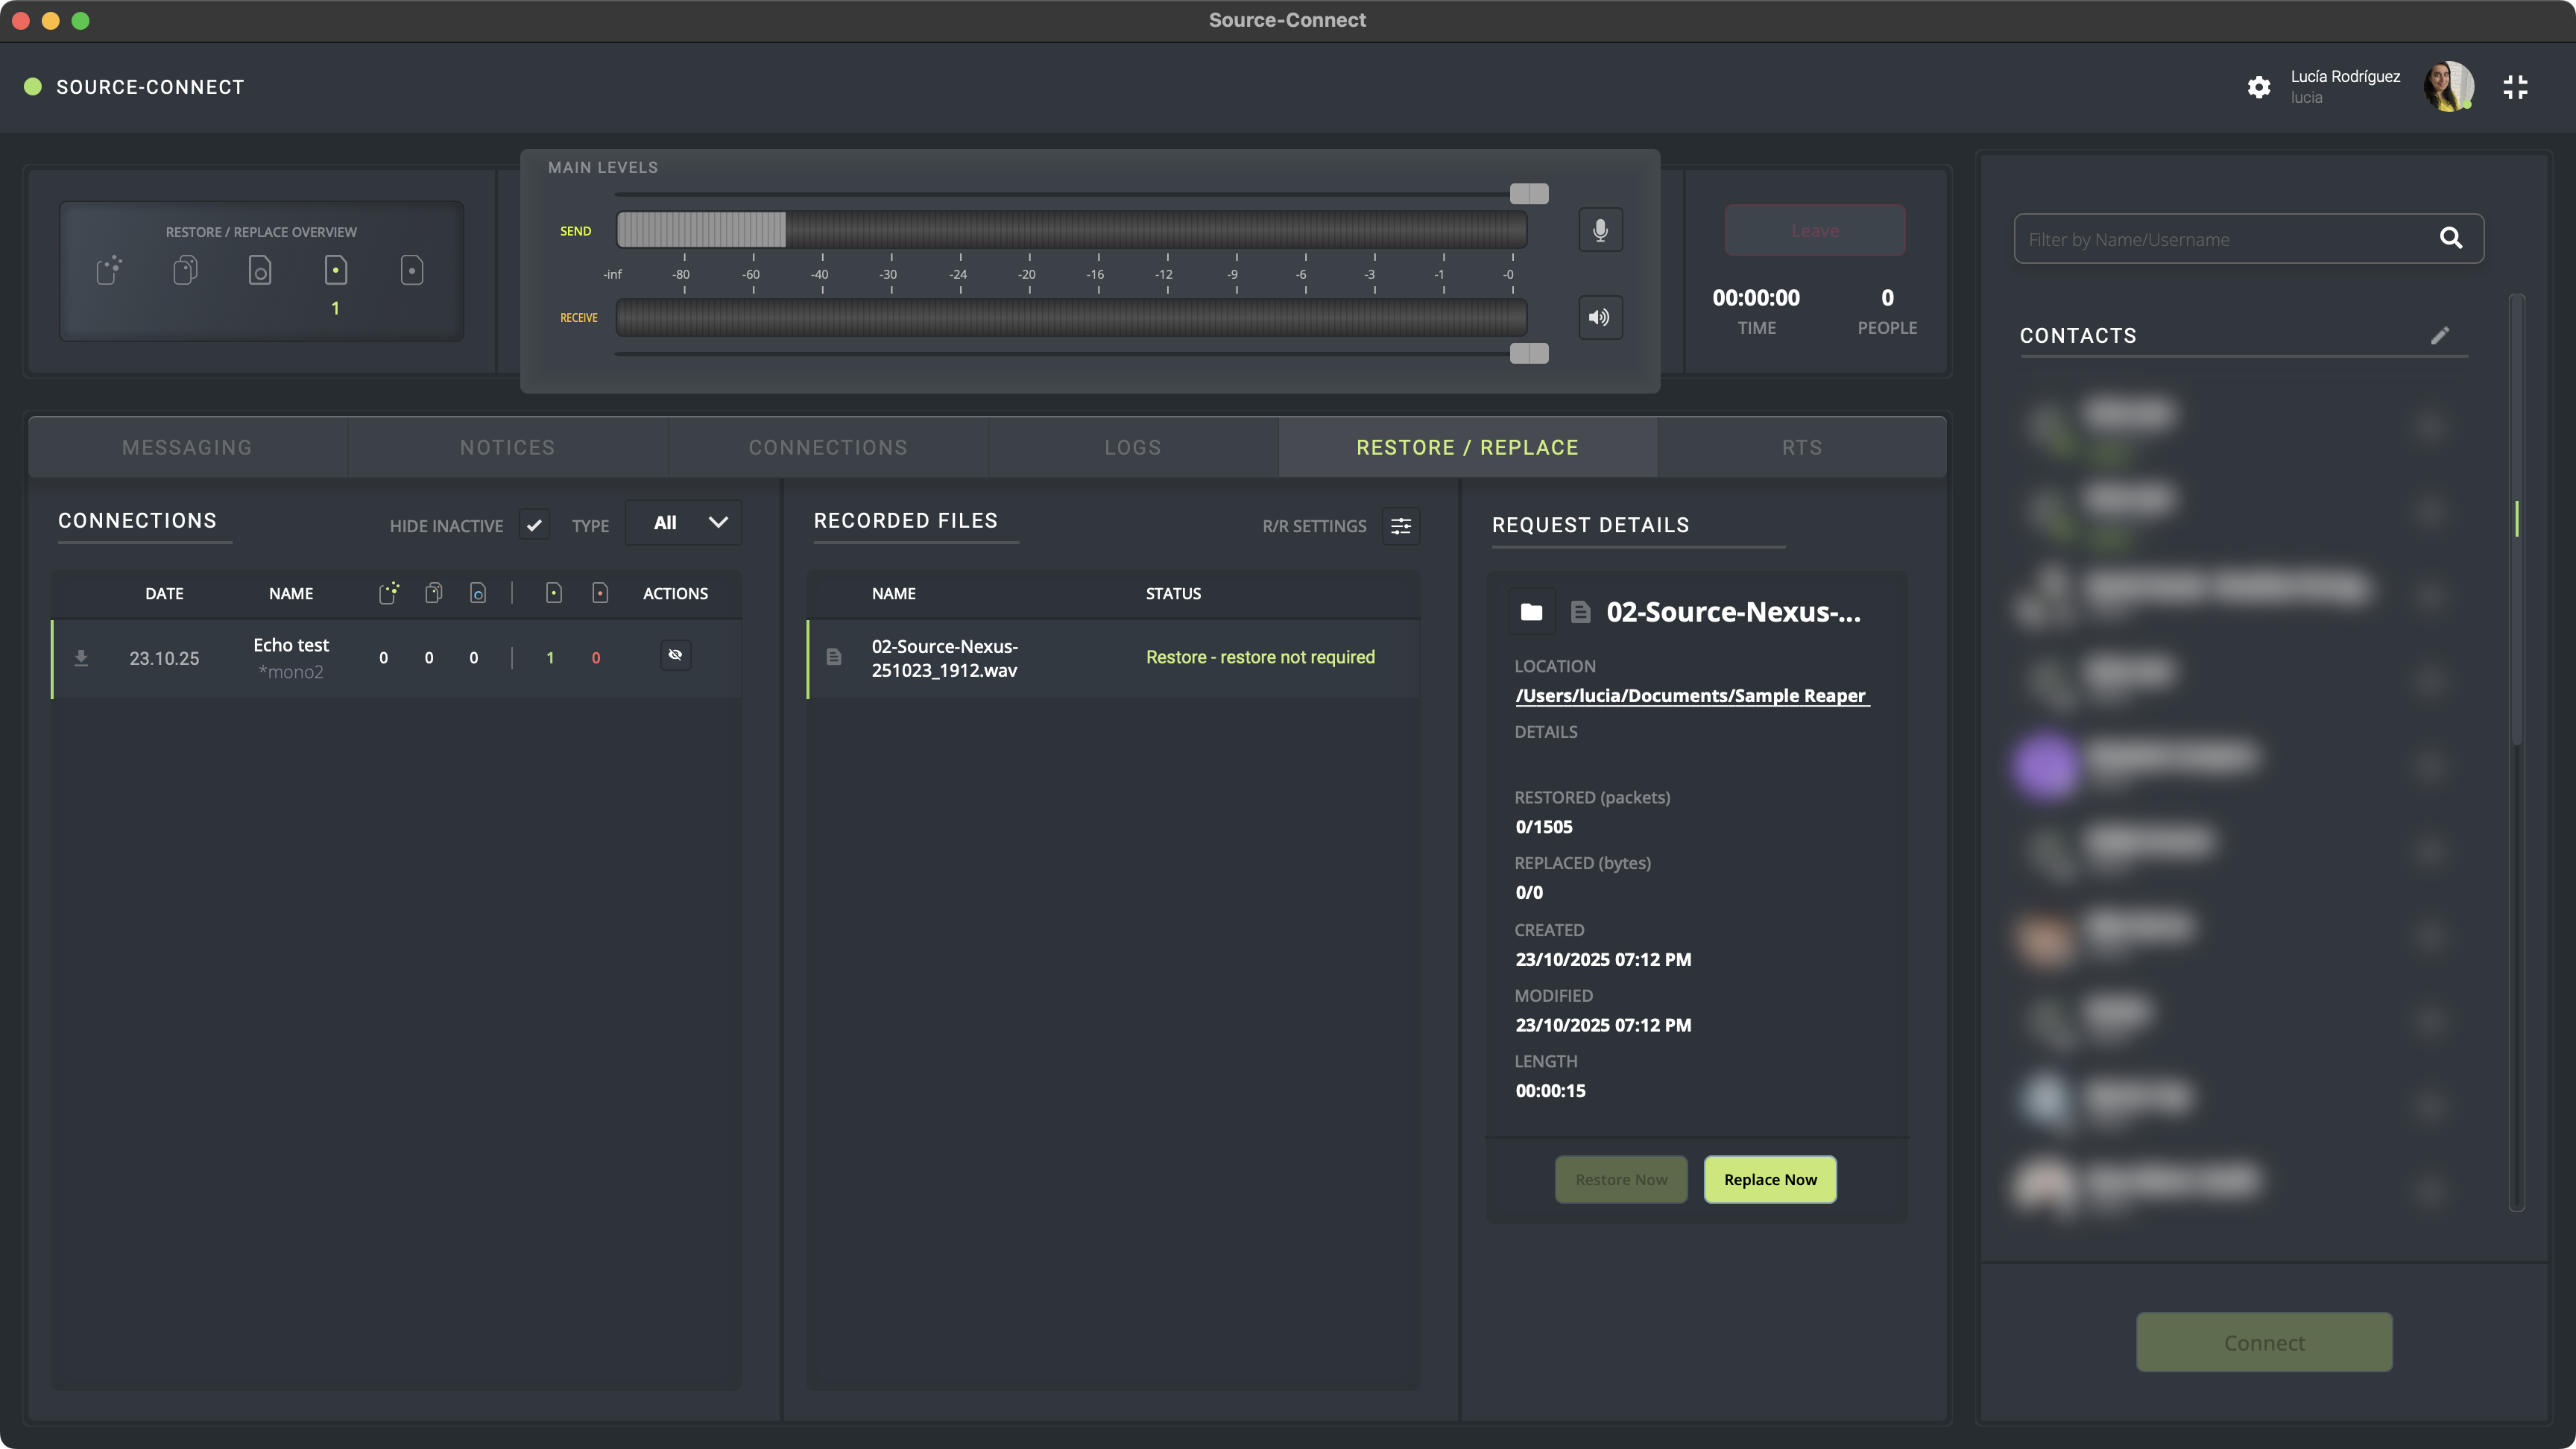Open the /Users/lucia/Documents location link

[1691, 696]
